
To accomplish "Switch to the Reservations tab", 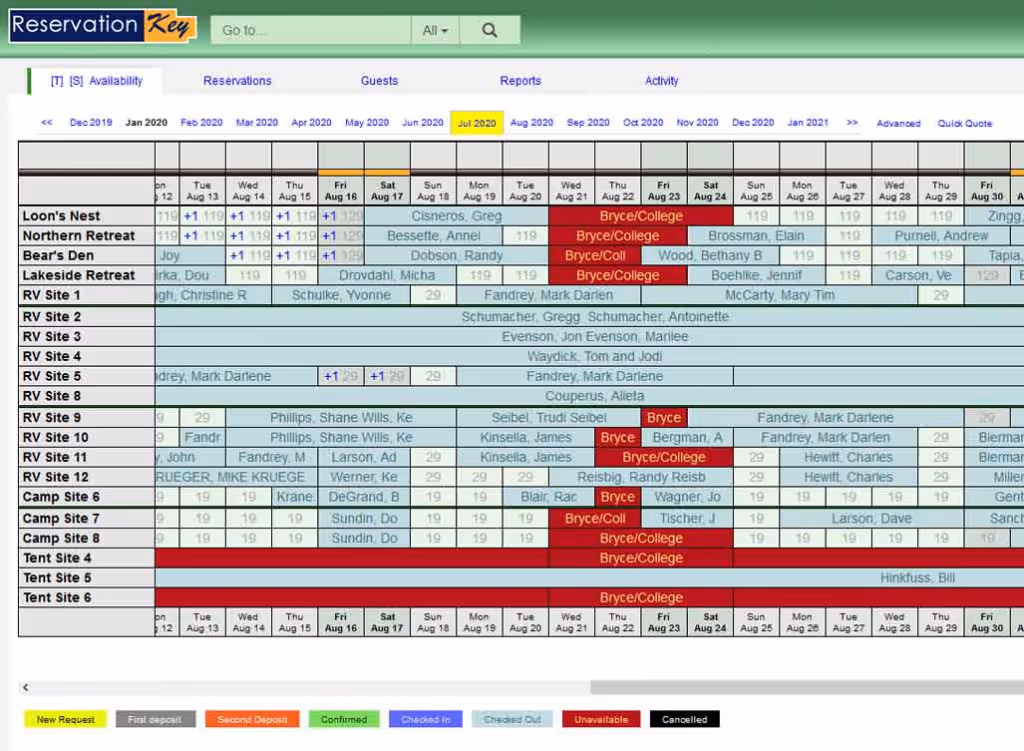I will point(237,81).
